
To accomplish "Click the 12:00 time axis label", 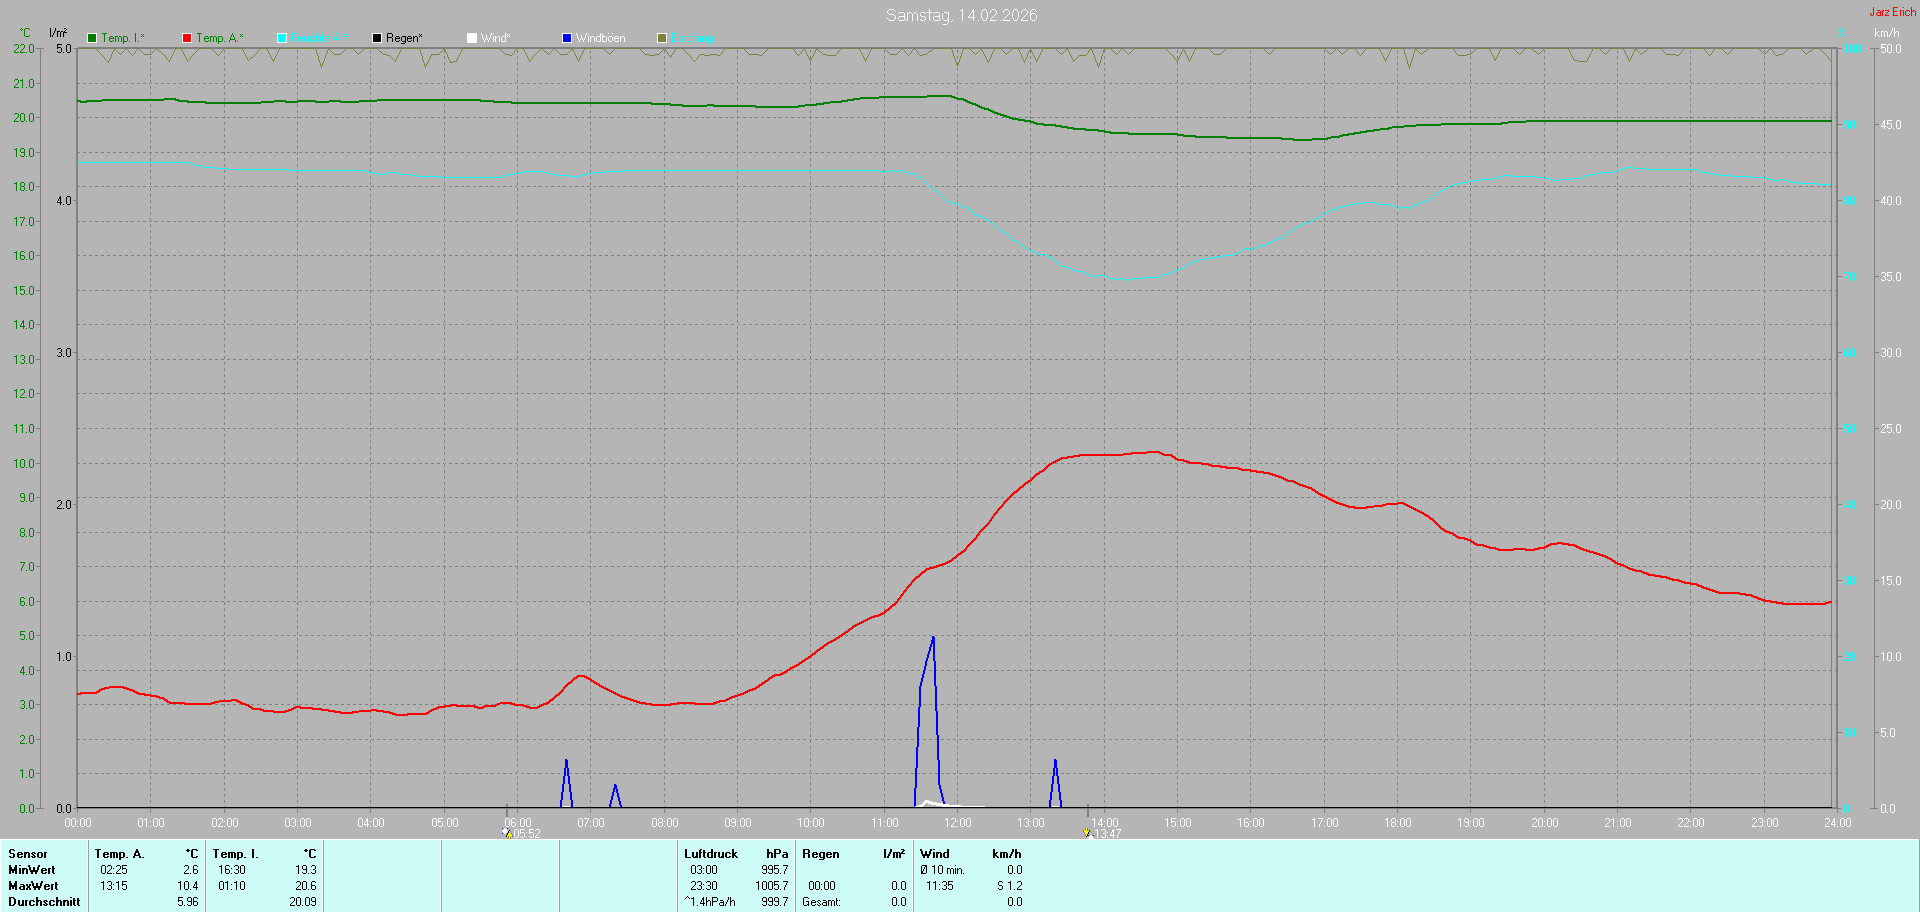I will click(x=958, y=823).
